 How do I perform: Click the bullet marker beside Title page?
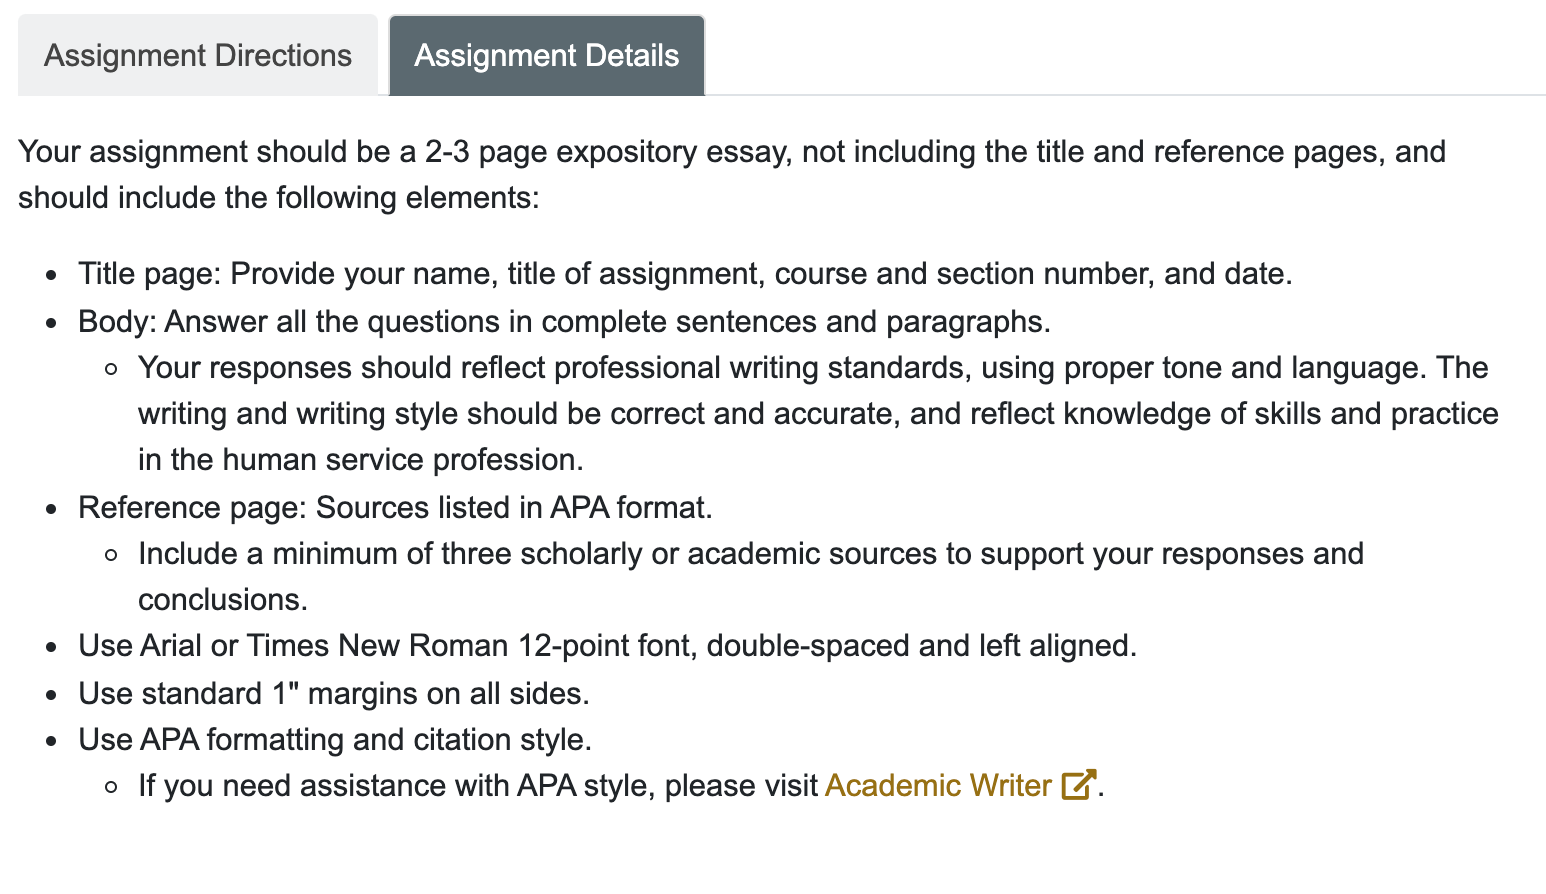pos(53,275)
